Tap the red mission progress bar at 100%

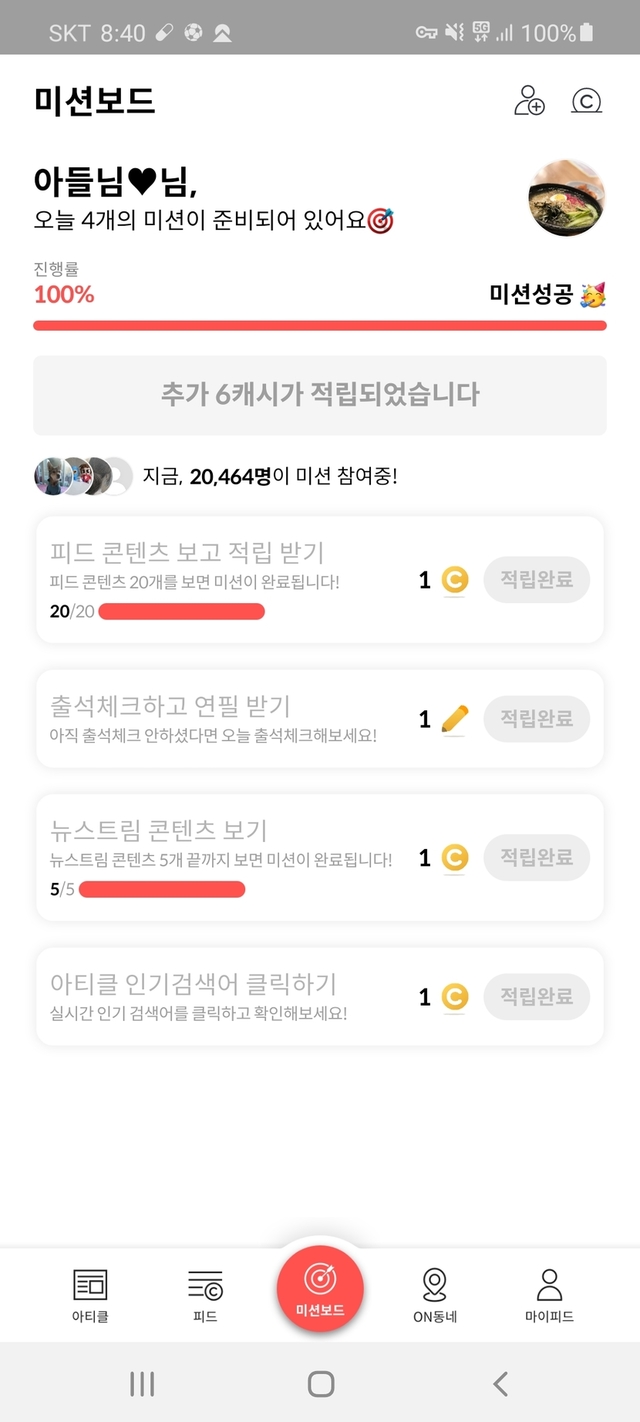tap(320, 325)
